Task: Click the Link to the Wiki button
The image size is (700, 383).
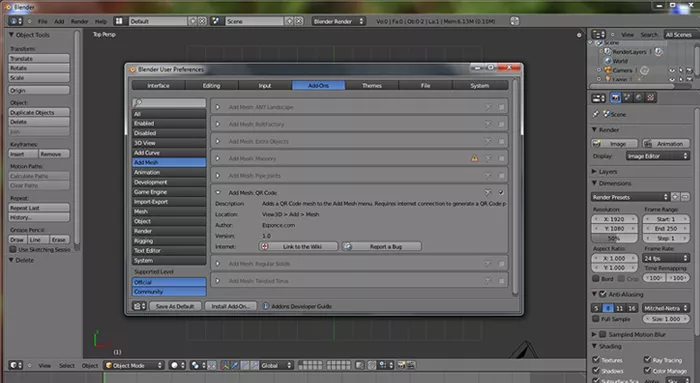Action: pyautogui.click(x=298, y=246)
